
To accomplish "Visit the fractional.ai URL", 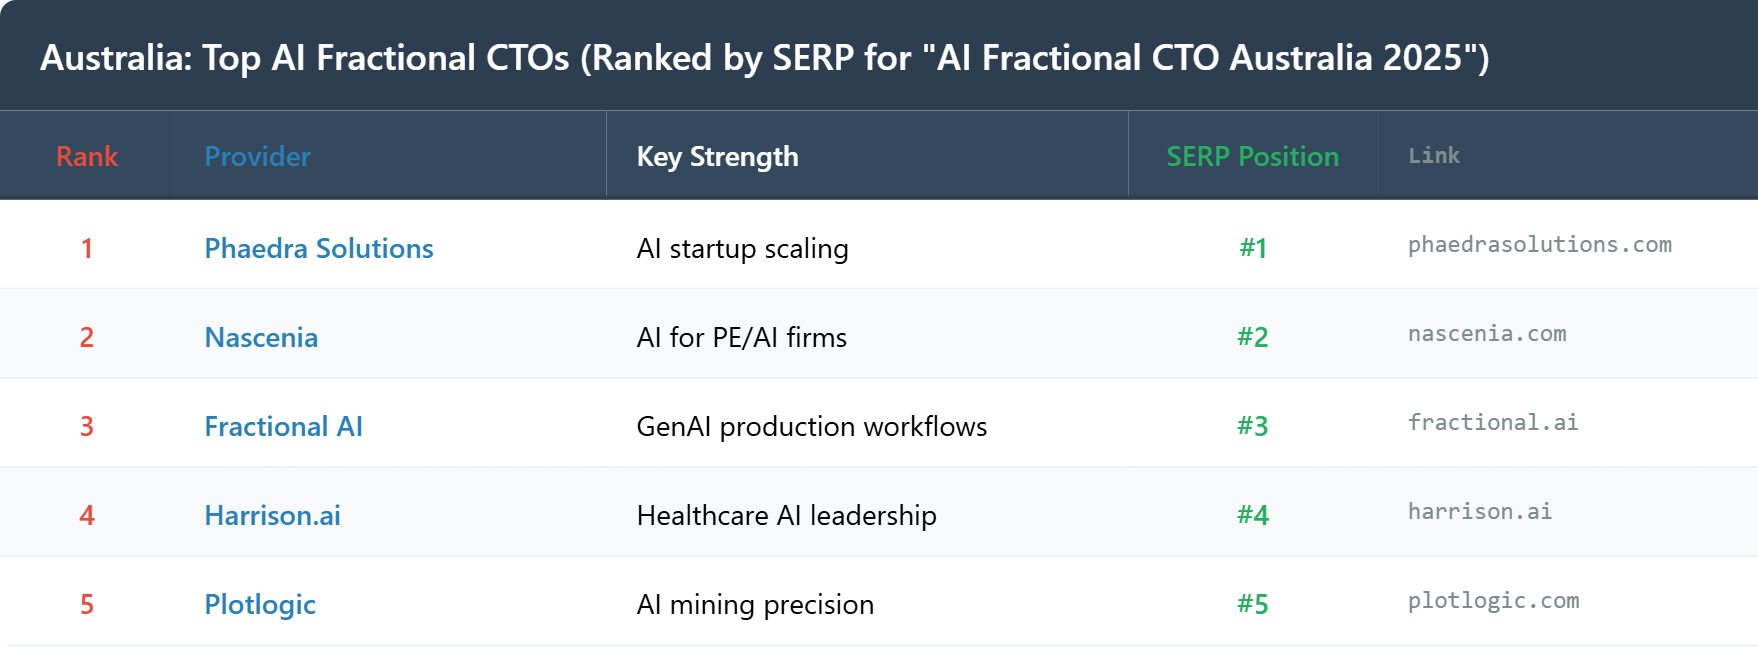I will [x=1493, y=423].
